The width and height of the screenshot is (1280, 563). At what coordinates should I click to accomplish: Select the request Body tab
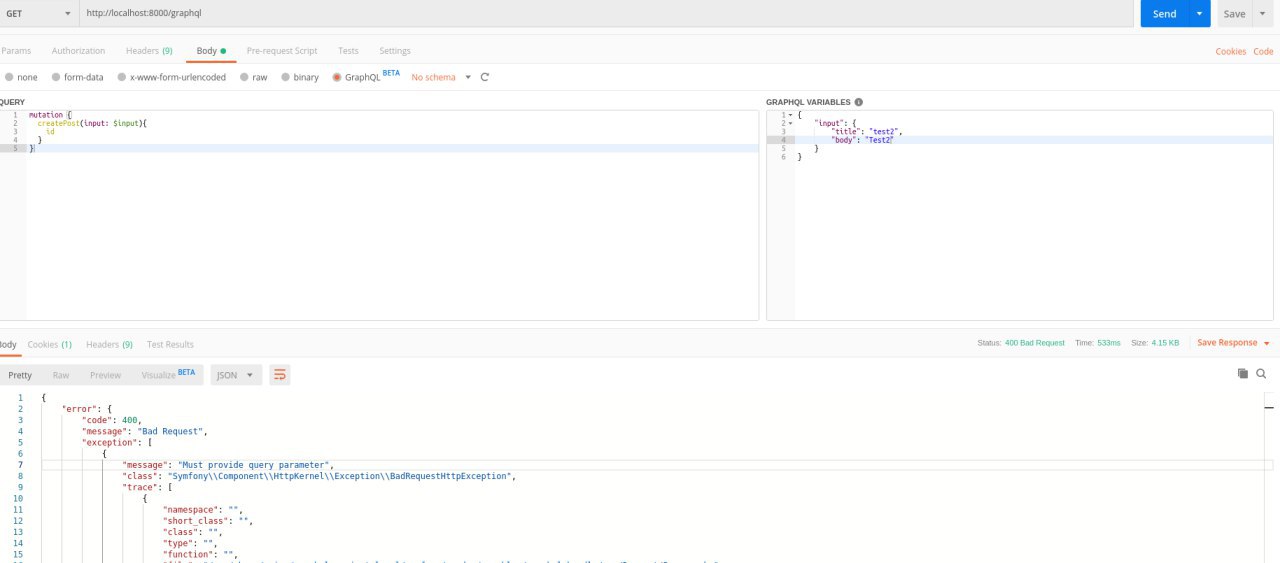coord(211,50)
